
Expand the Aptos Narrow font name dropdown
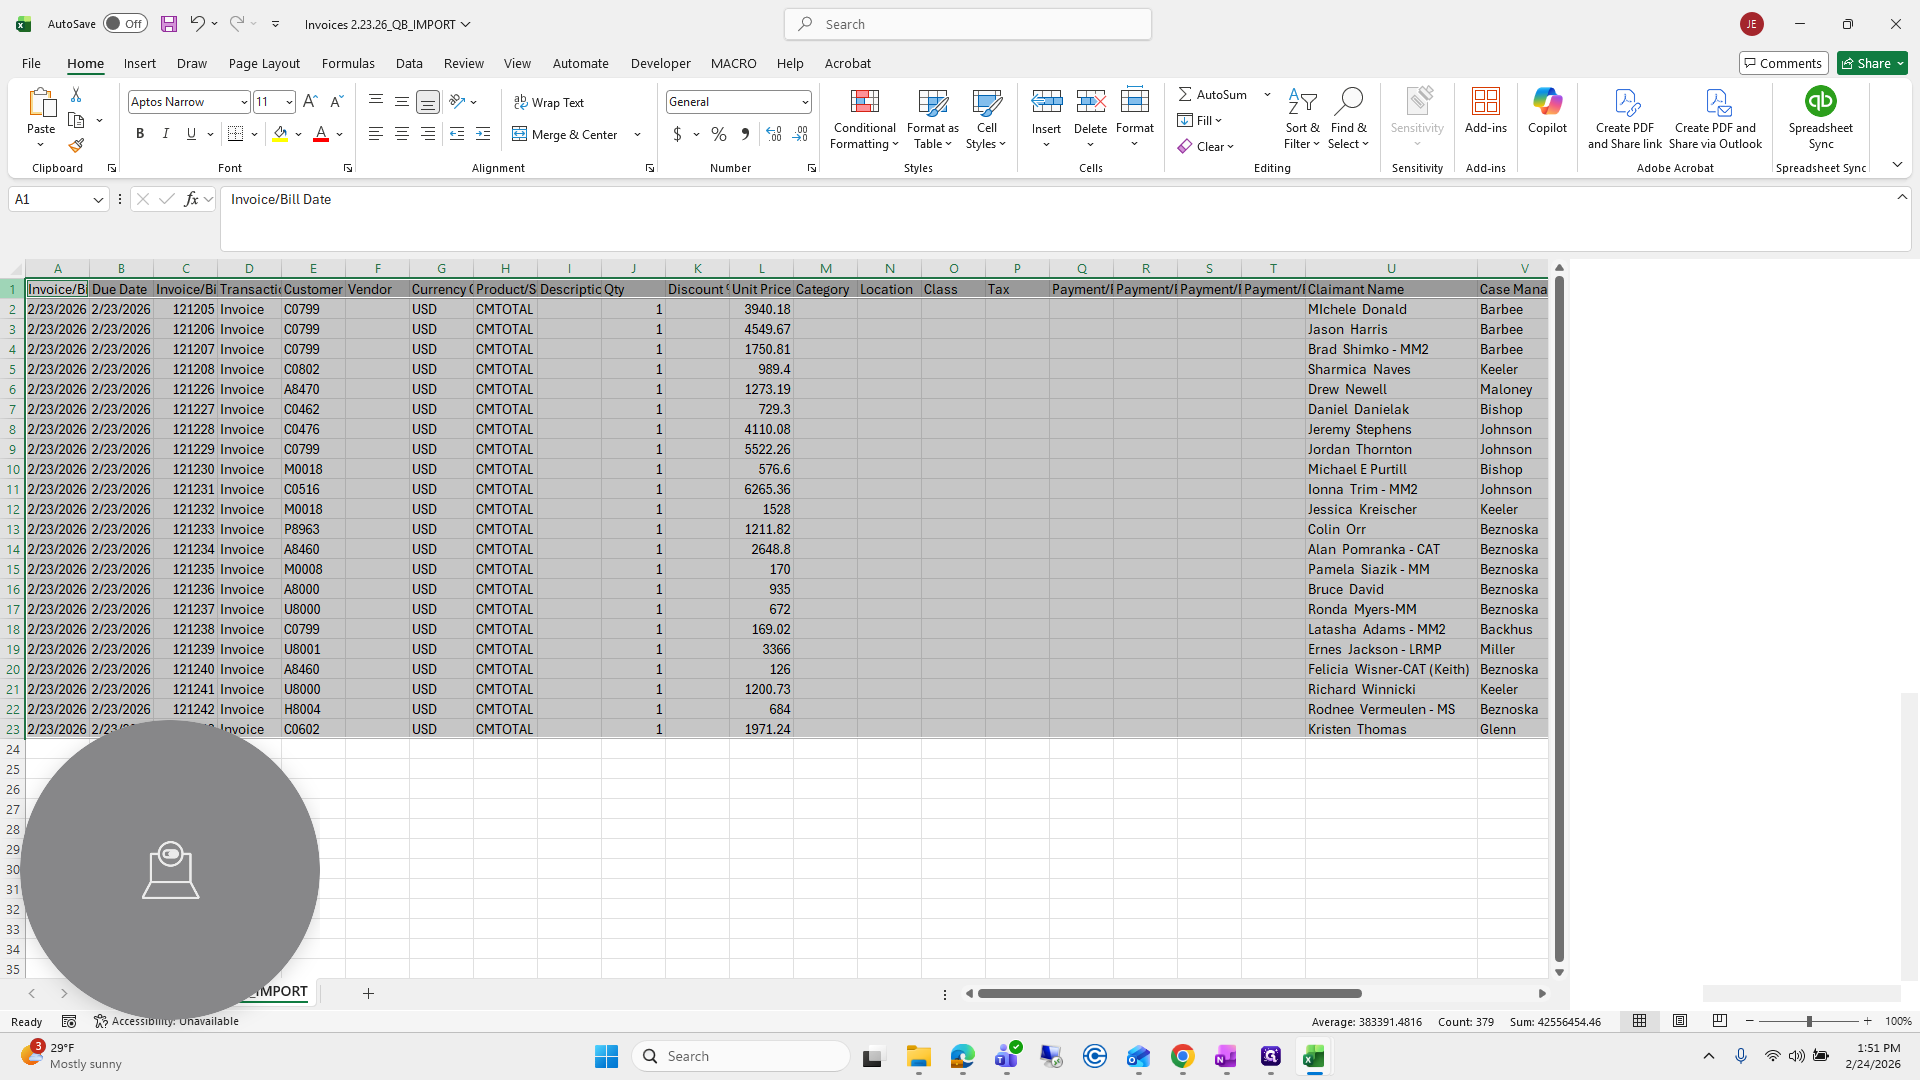point(243,102)
